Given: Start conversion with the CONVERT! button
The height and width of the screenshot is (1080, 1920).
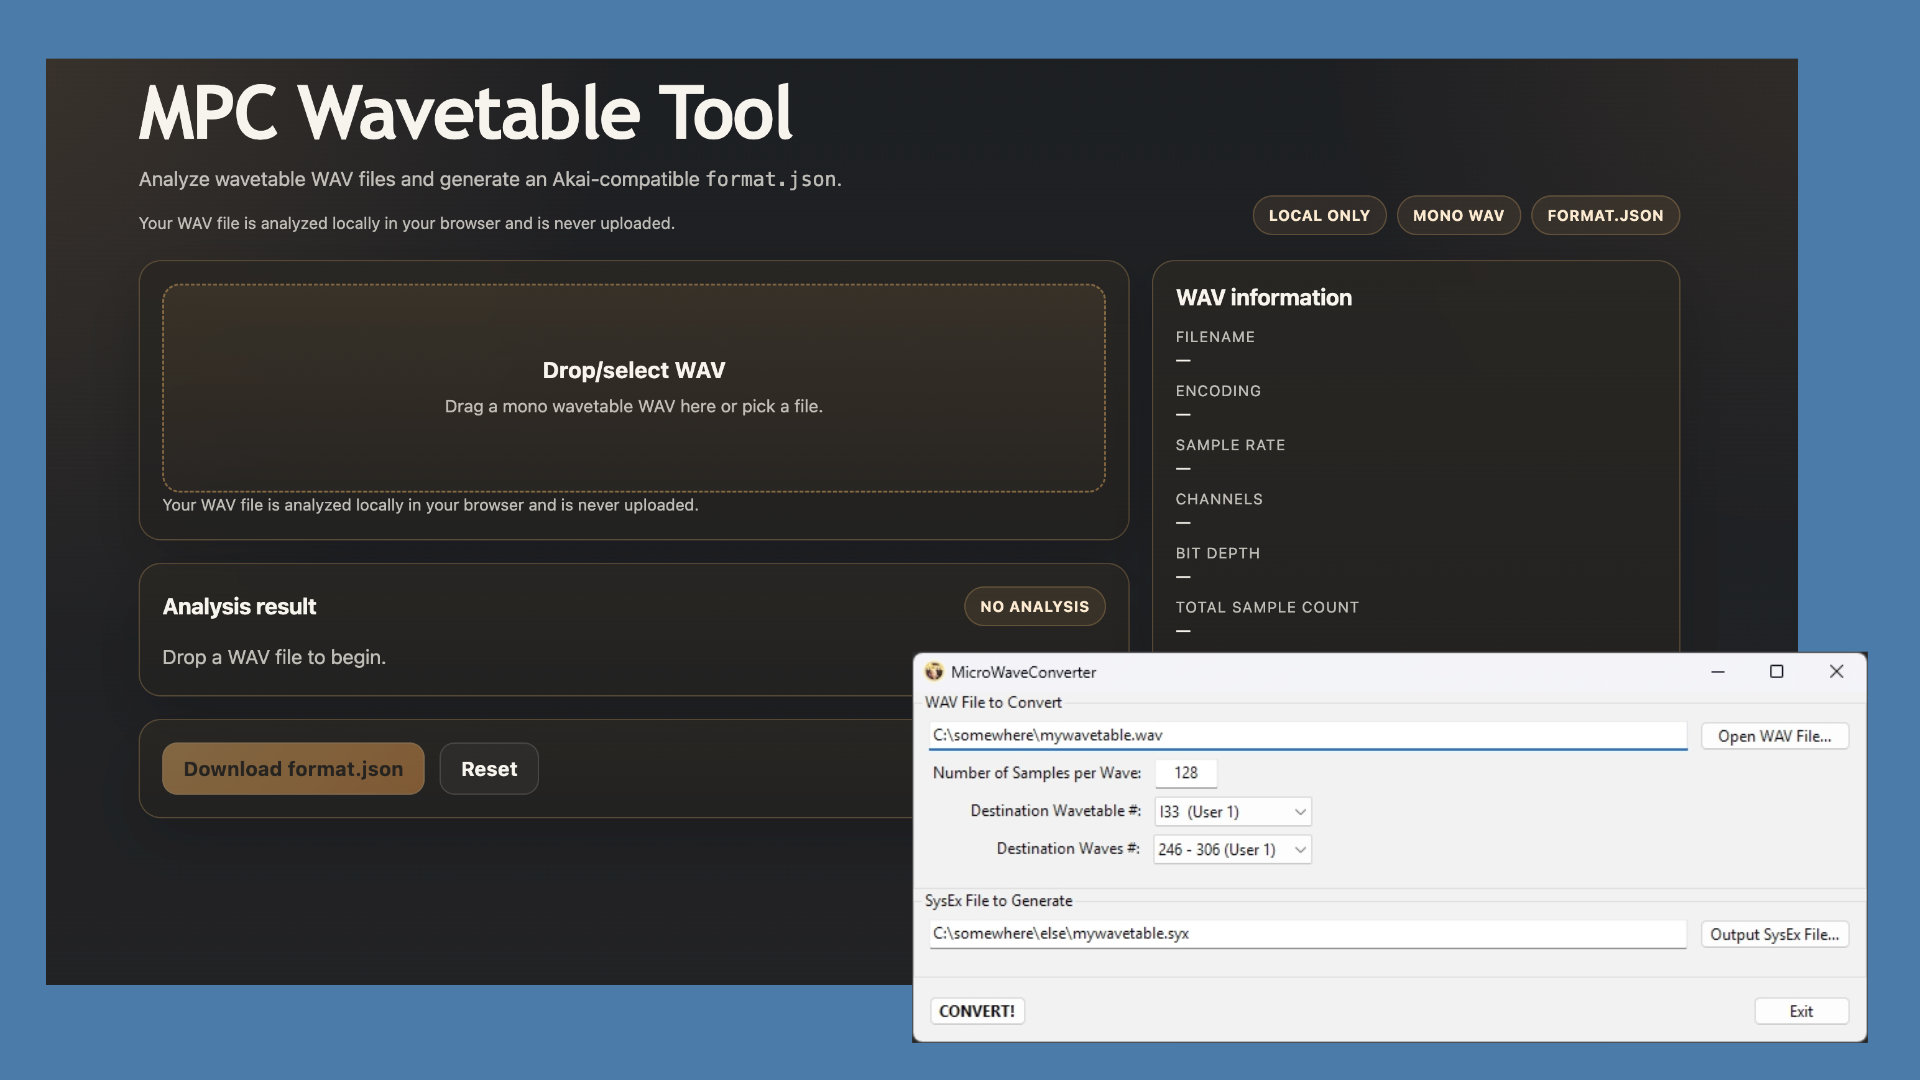Looking at the screenshot, I should [977, 1011].
